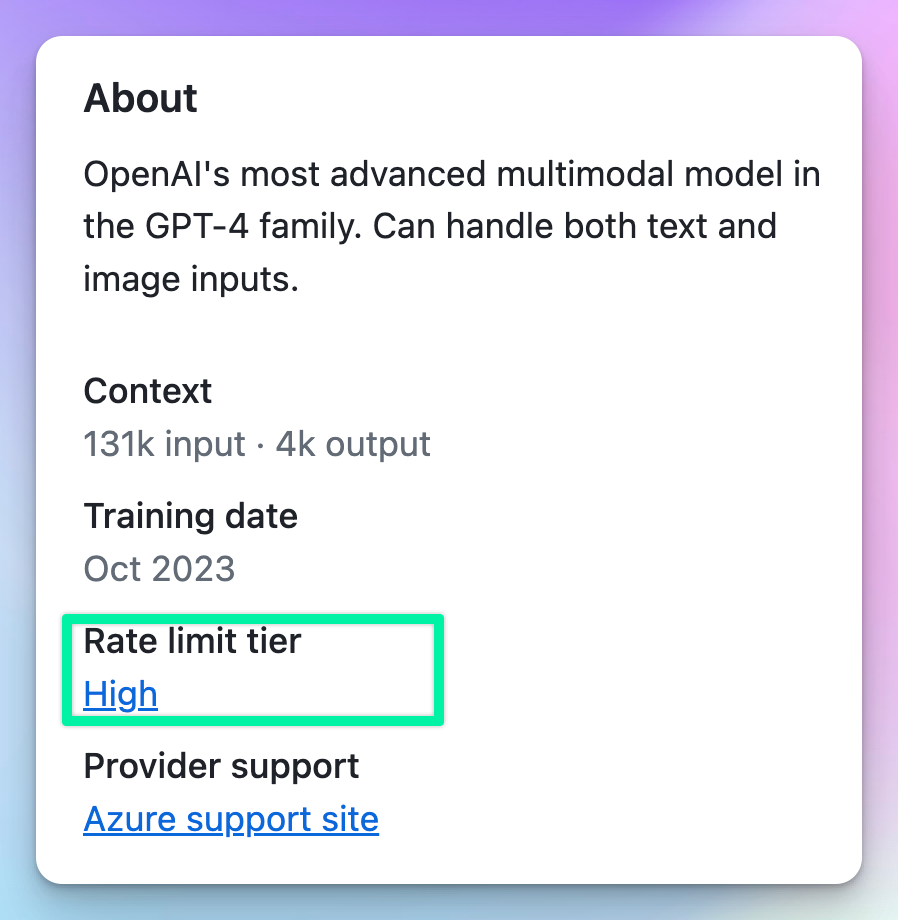Click the Azure support site underlined text

(231, 819)
